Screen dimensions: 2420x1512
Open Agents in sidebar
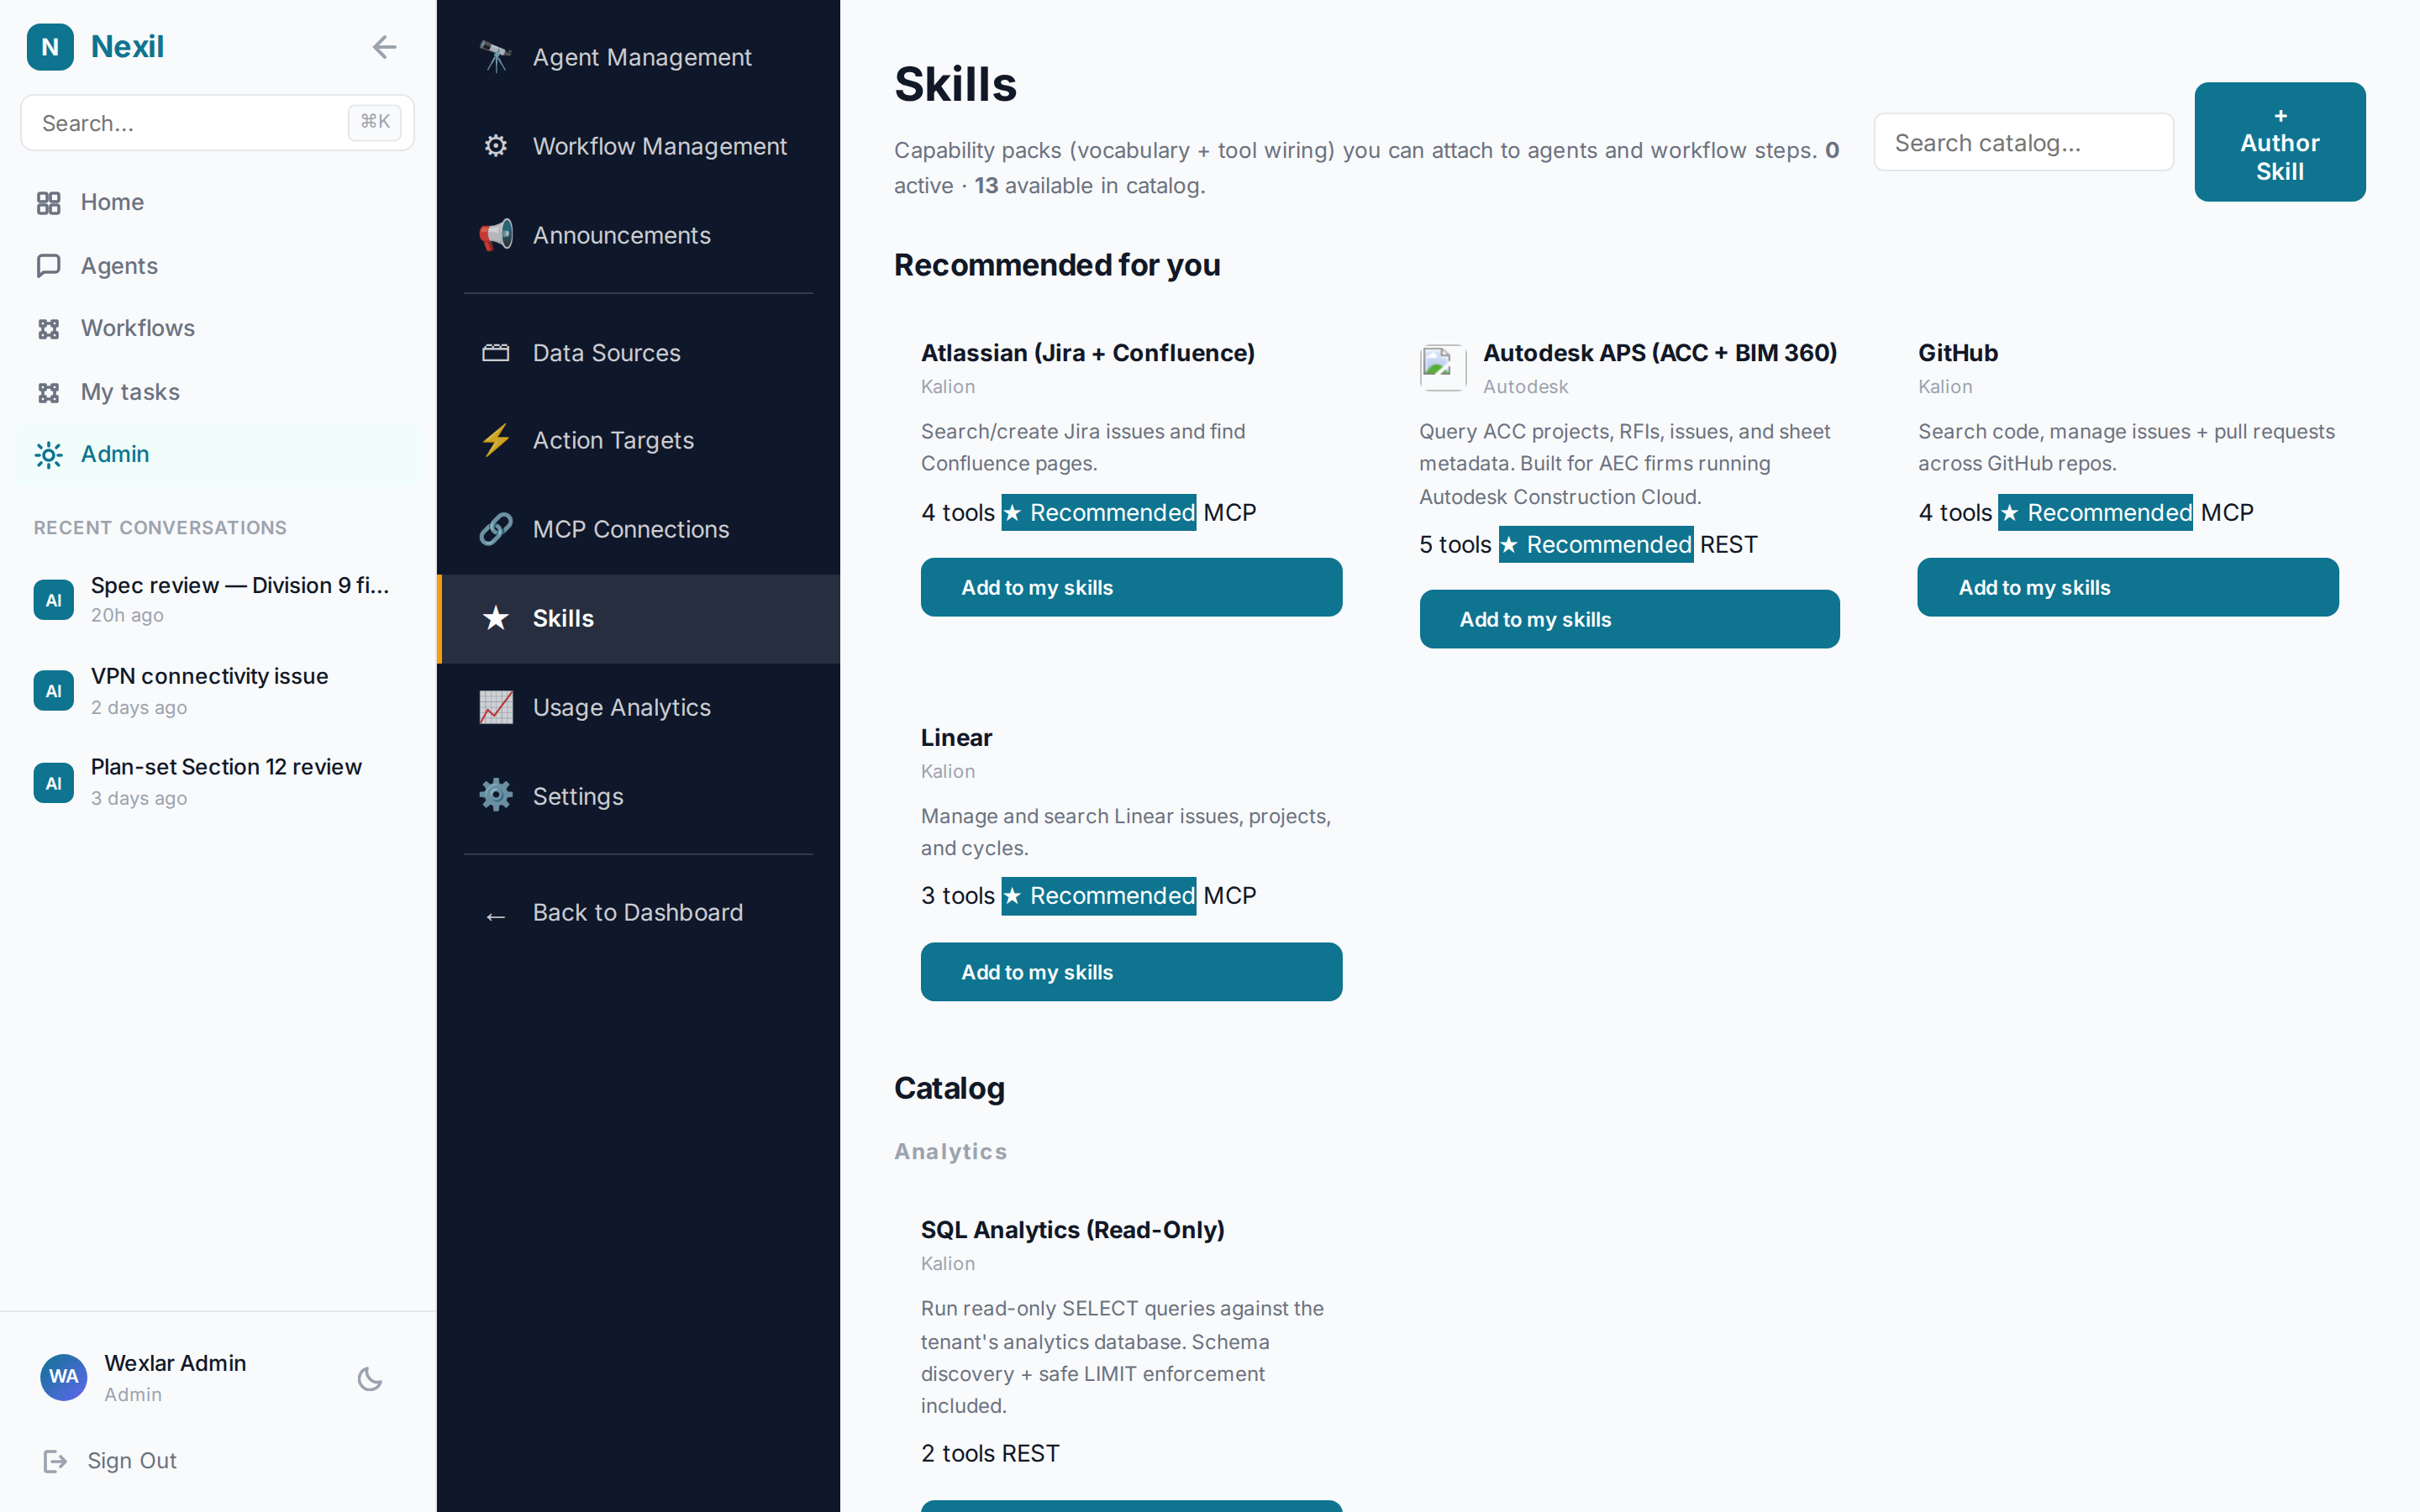[217, 266]
